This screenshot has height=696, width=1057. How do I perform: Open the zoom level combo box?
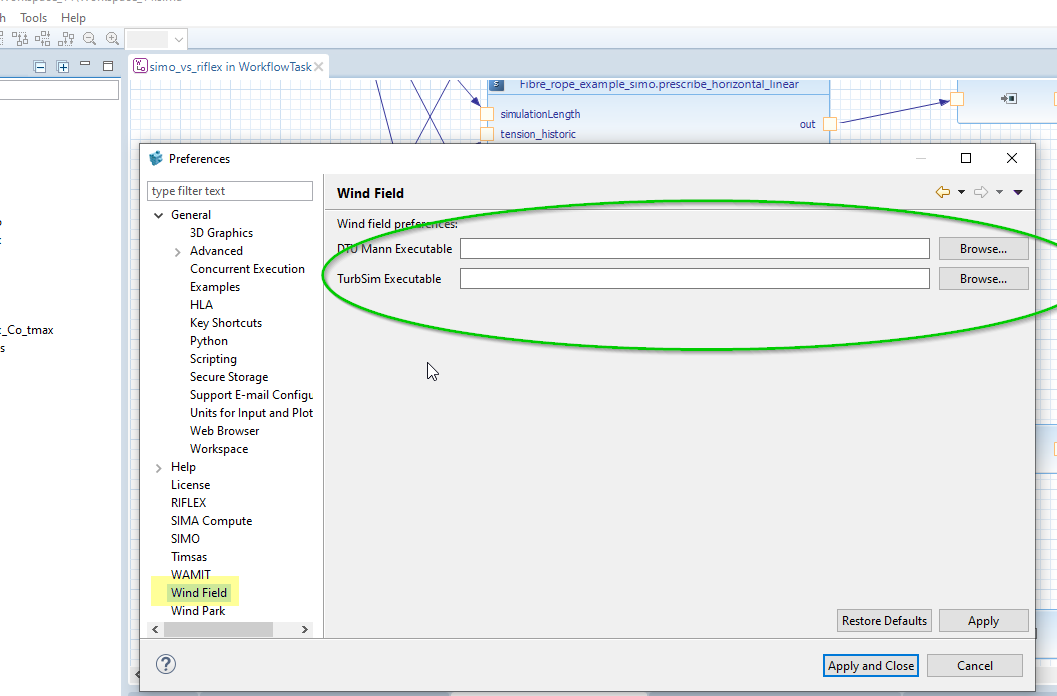[x=179, y=40]
